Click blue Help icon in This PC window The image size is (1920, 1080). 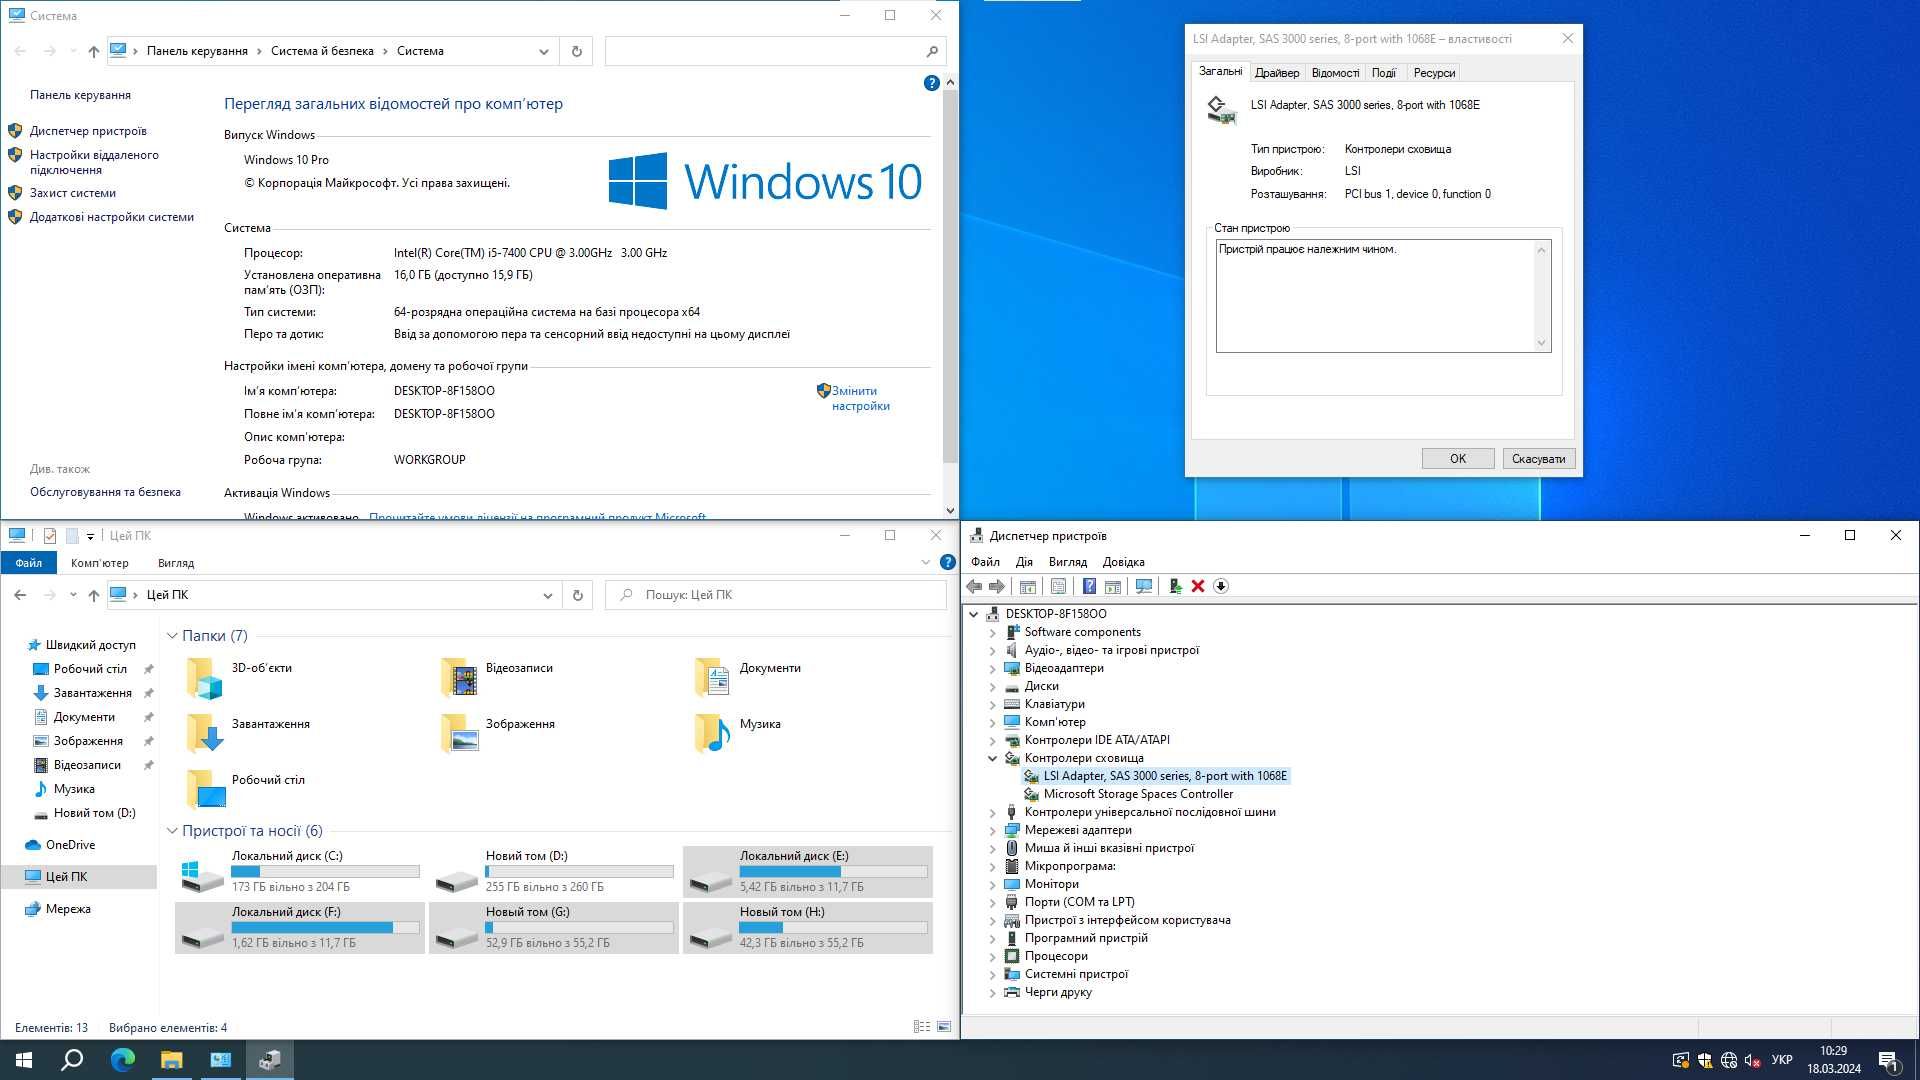[x=948, y=562]
